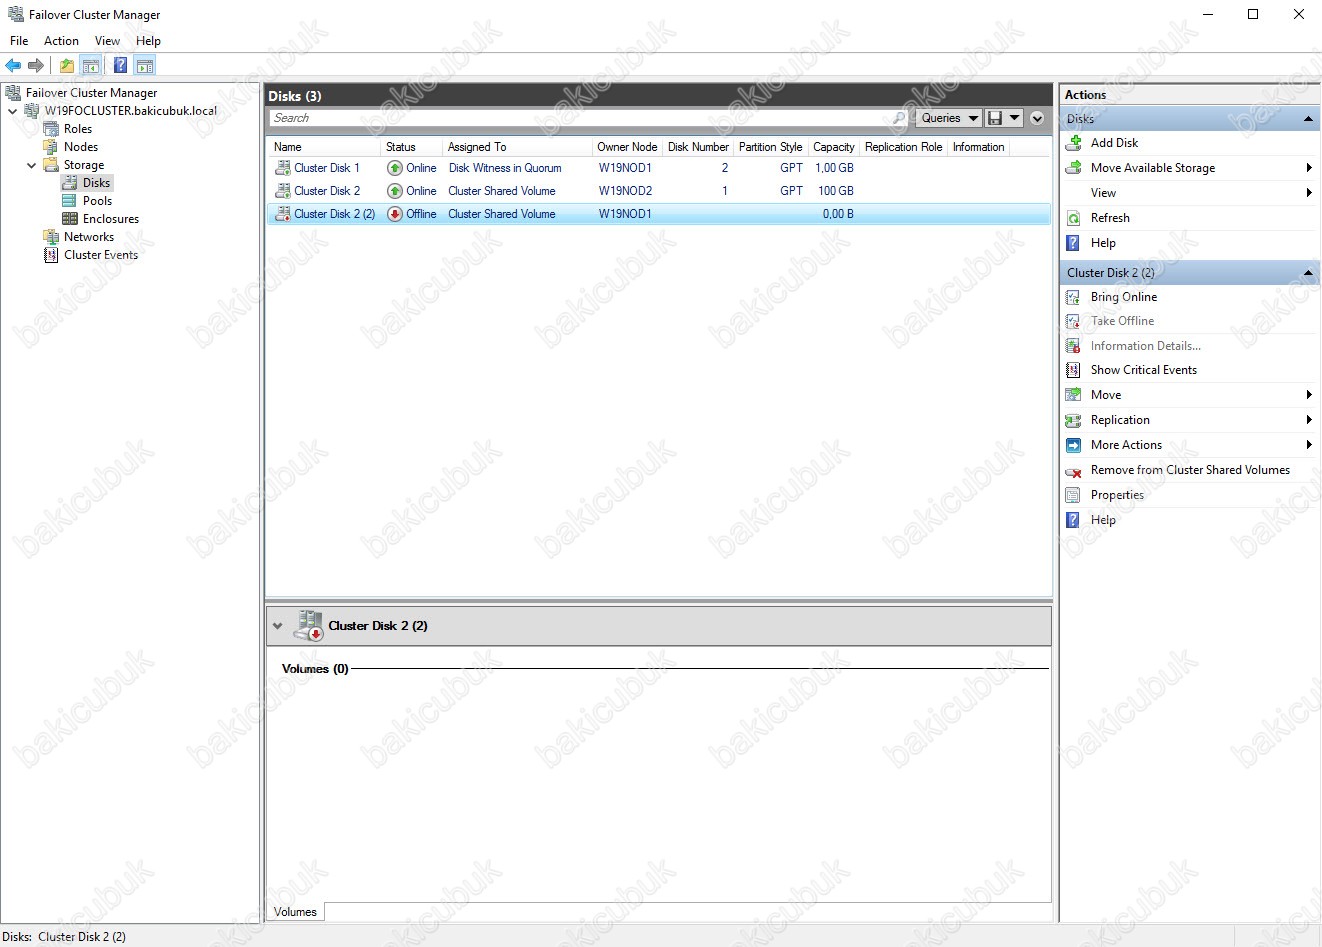Click Show Critical Events link

[1144, 370]
